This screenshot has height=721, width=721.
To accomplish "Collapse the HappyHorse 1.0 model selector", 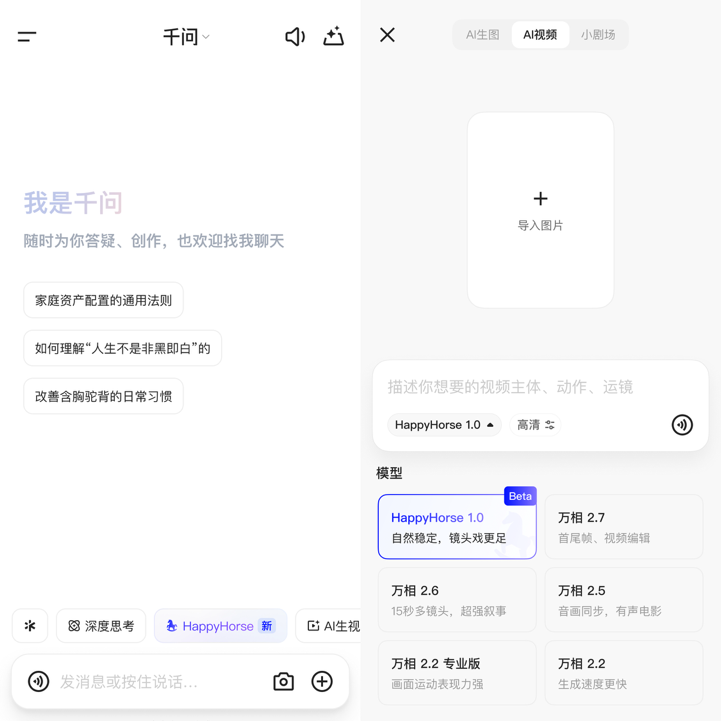I will [444, 425].
